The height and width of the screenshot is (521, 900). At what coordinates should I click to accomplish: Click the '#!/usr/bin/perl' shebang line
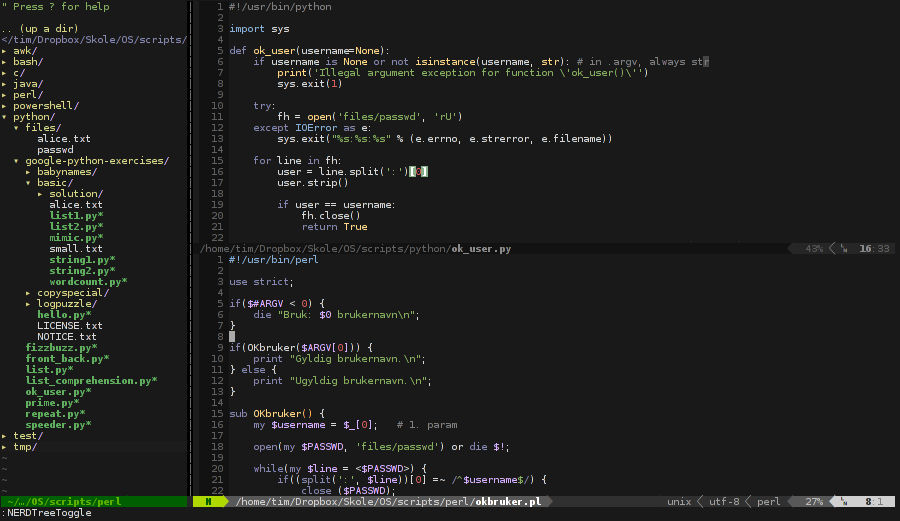click(274, 260)
